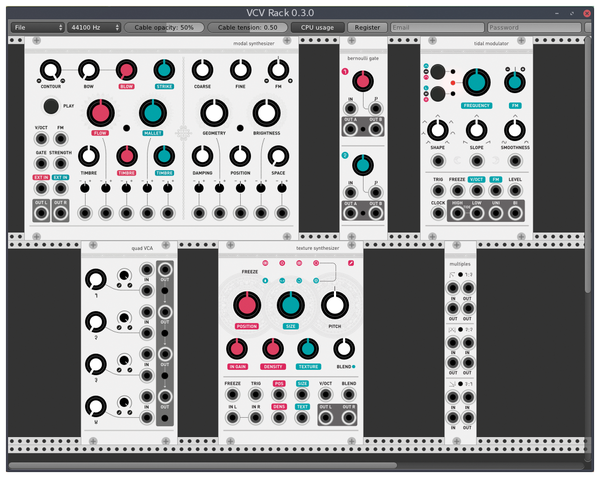Screen dimensions: 600x478
Task: Click the OUT R jack on modal synthesizer
Action: click(60, 213)
